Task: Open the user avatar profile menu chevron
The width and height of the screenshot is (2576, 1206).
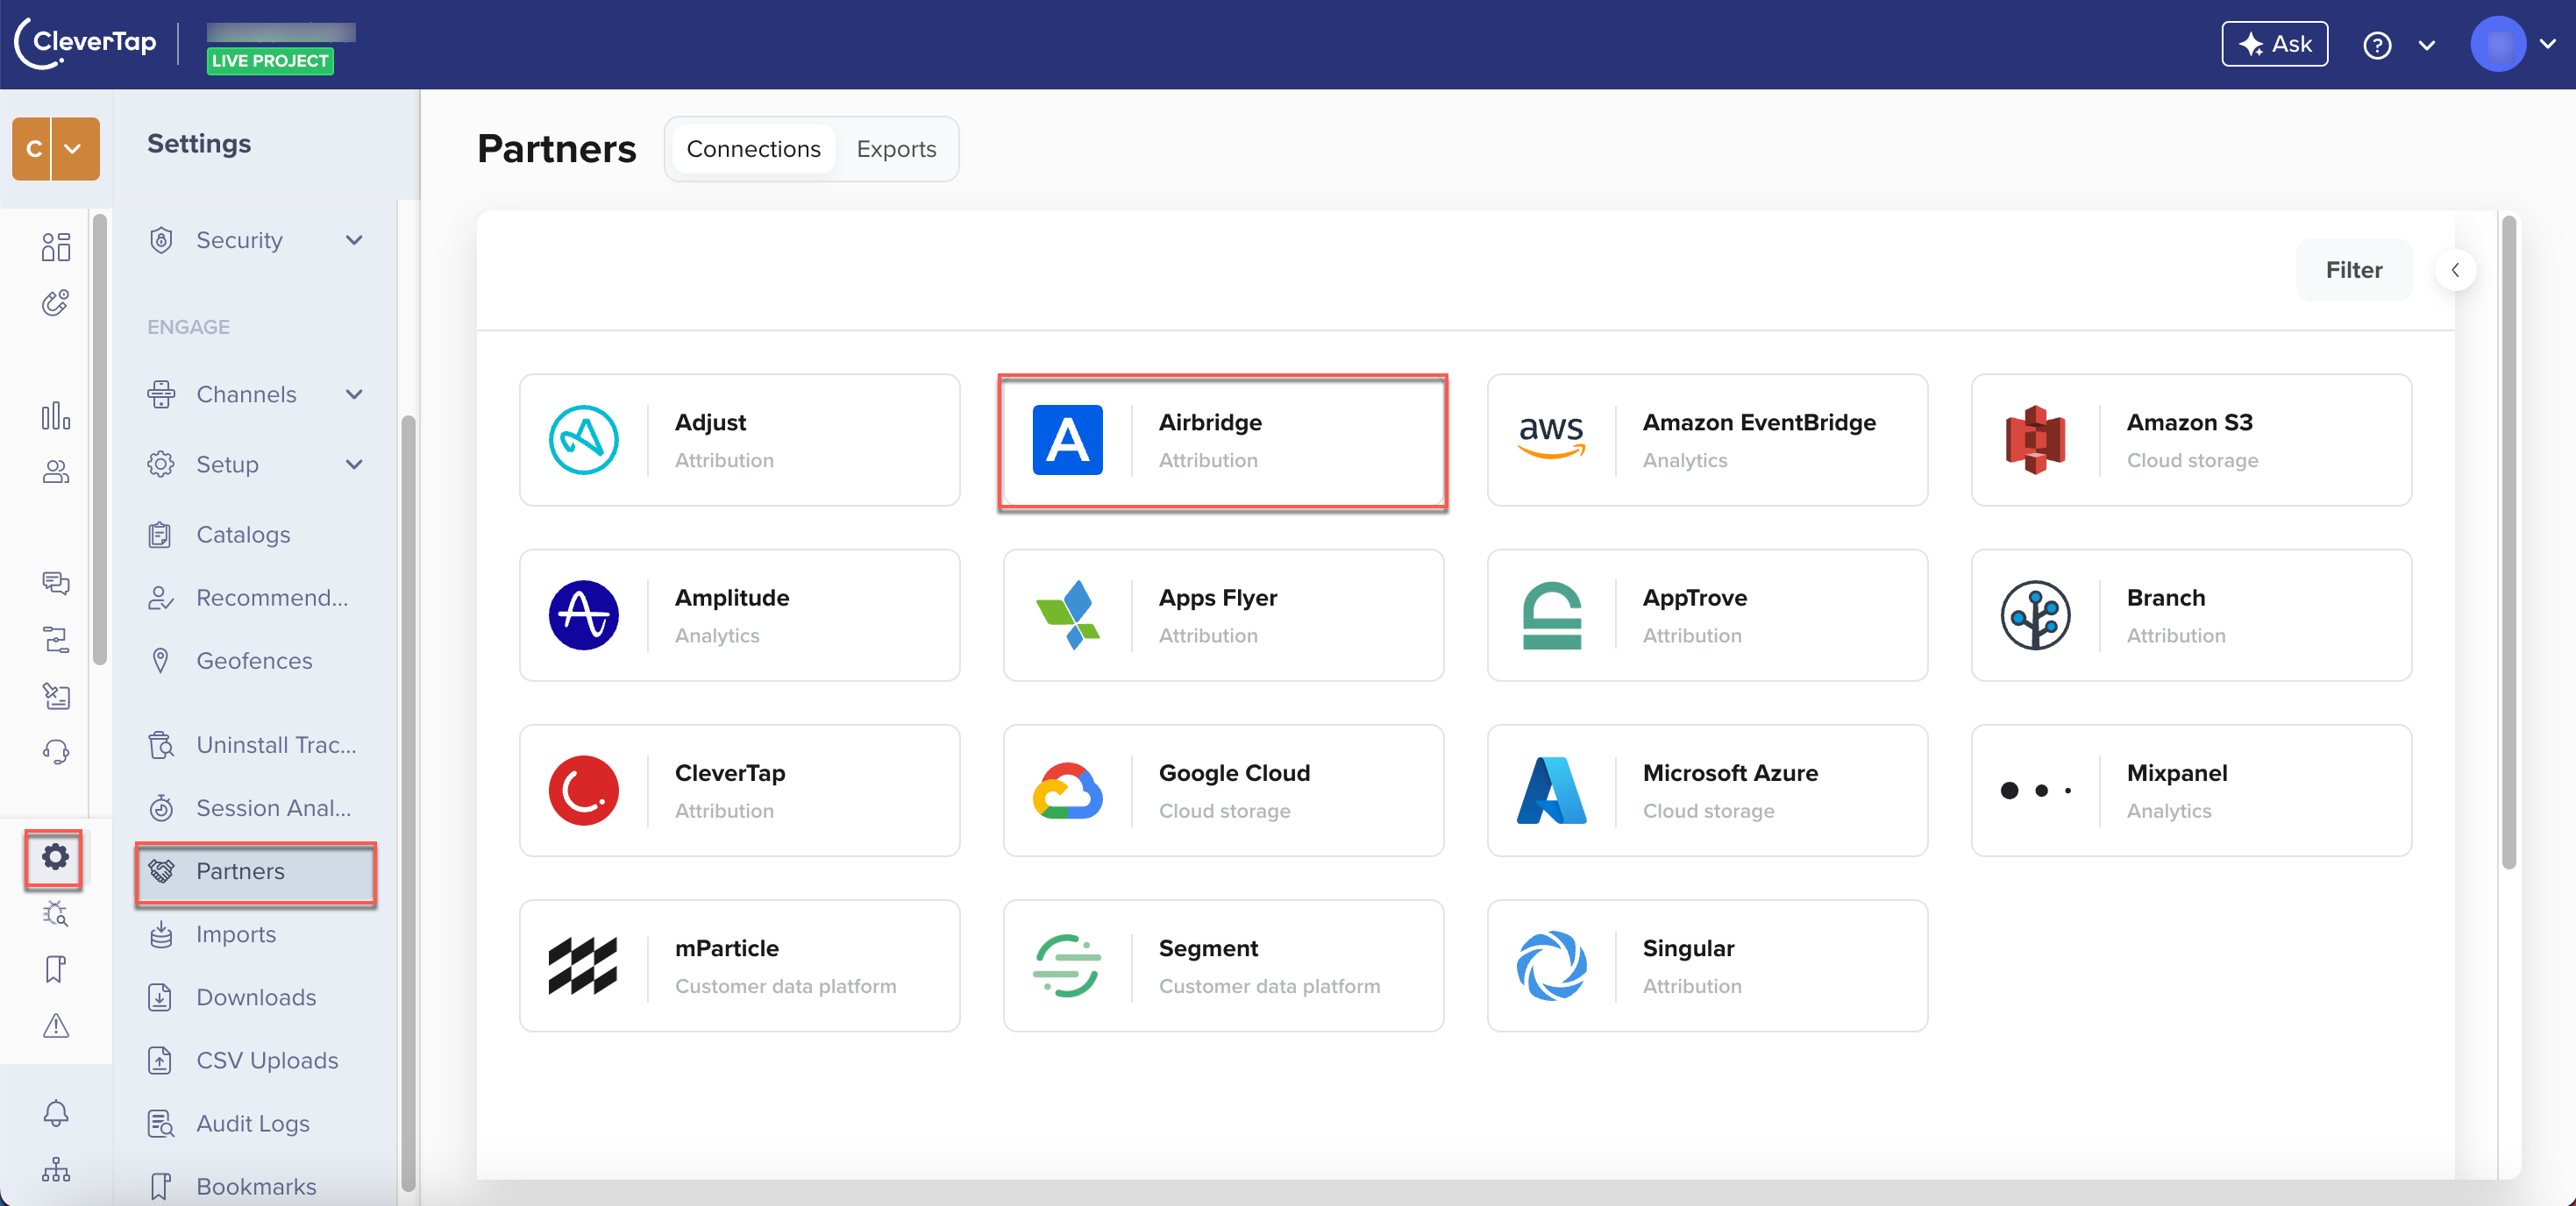Action: (x=2547, y=44)
